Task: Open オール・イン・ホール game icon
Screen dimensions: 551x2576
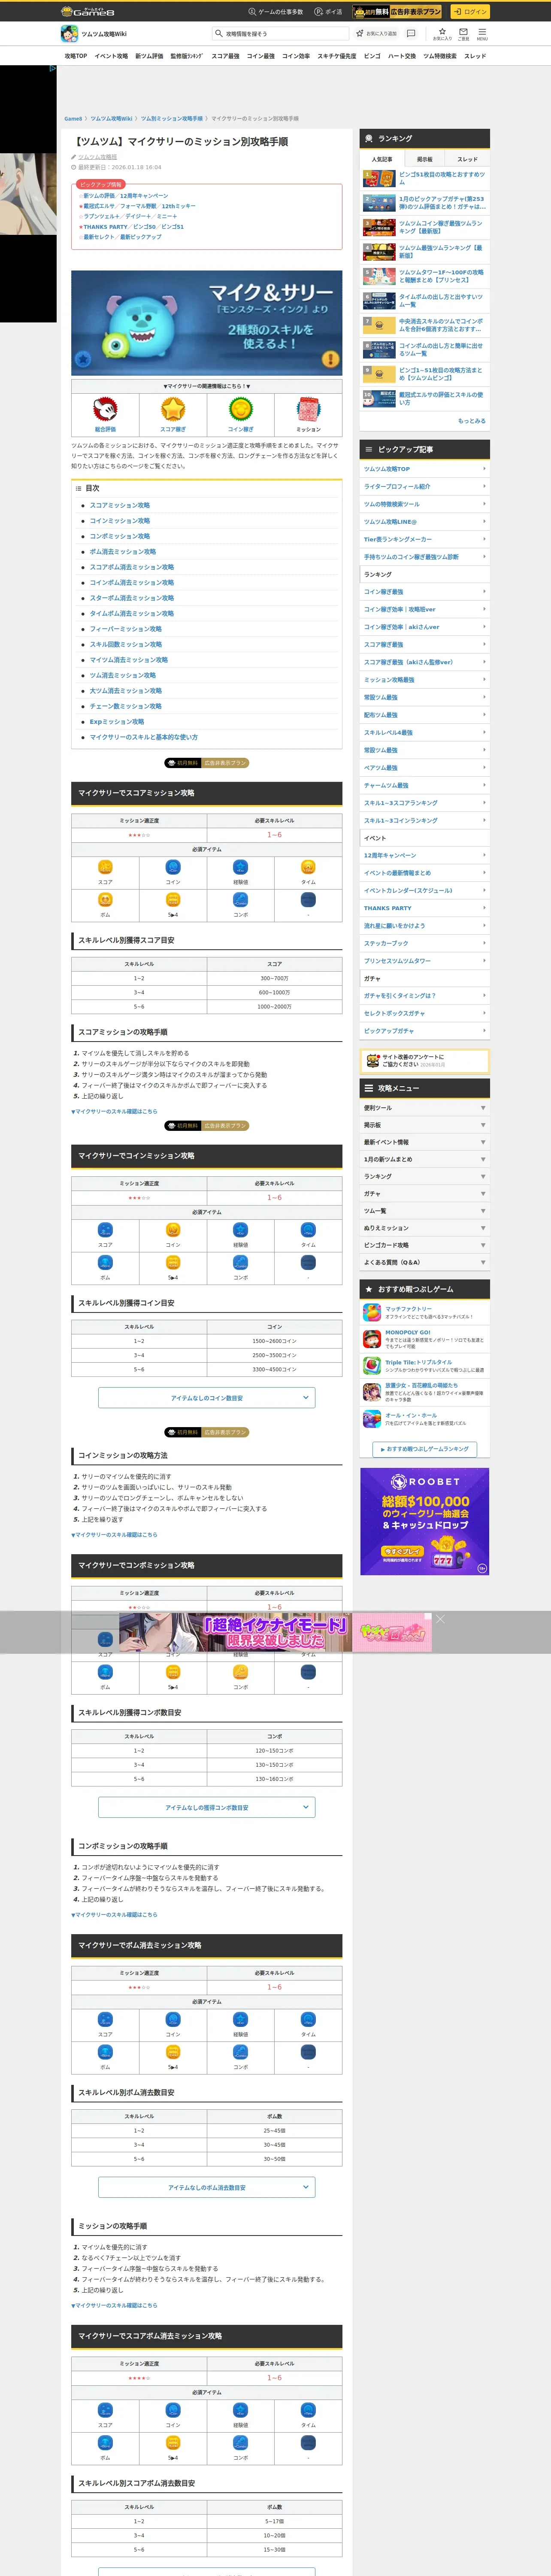Action: coord(372,1418)
